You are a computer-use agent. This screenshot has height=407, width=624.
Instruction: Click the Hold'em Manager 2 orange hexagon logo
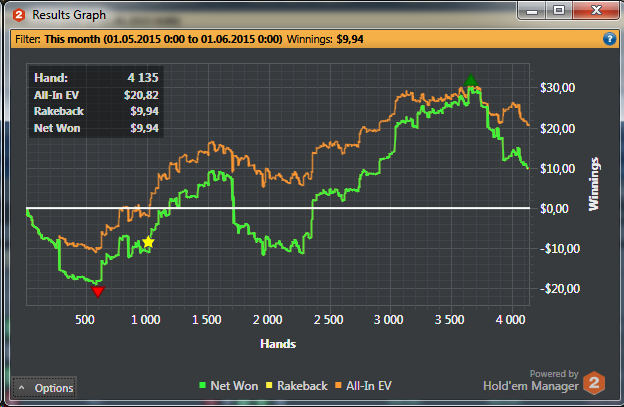[594, 383]
